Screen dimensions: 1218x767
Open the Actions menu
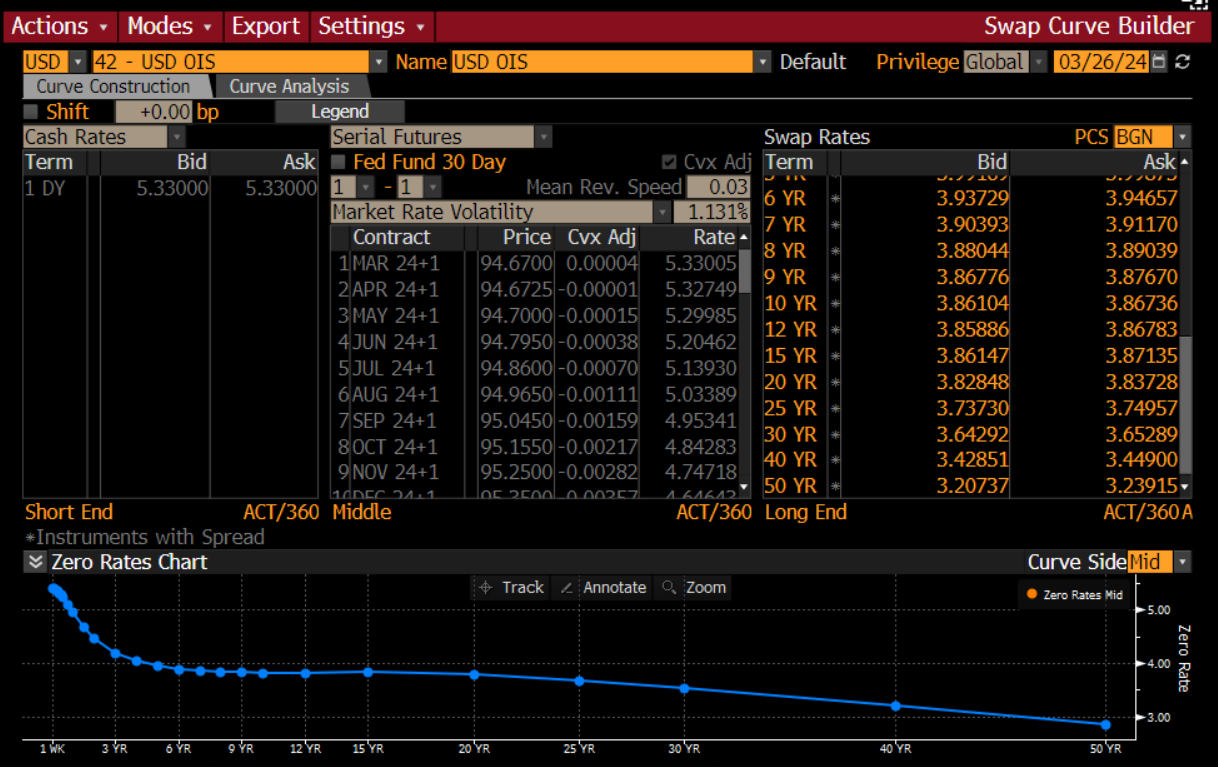[62, 26]
